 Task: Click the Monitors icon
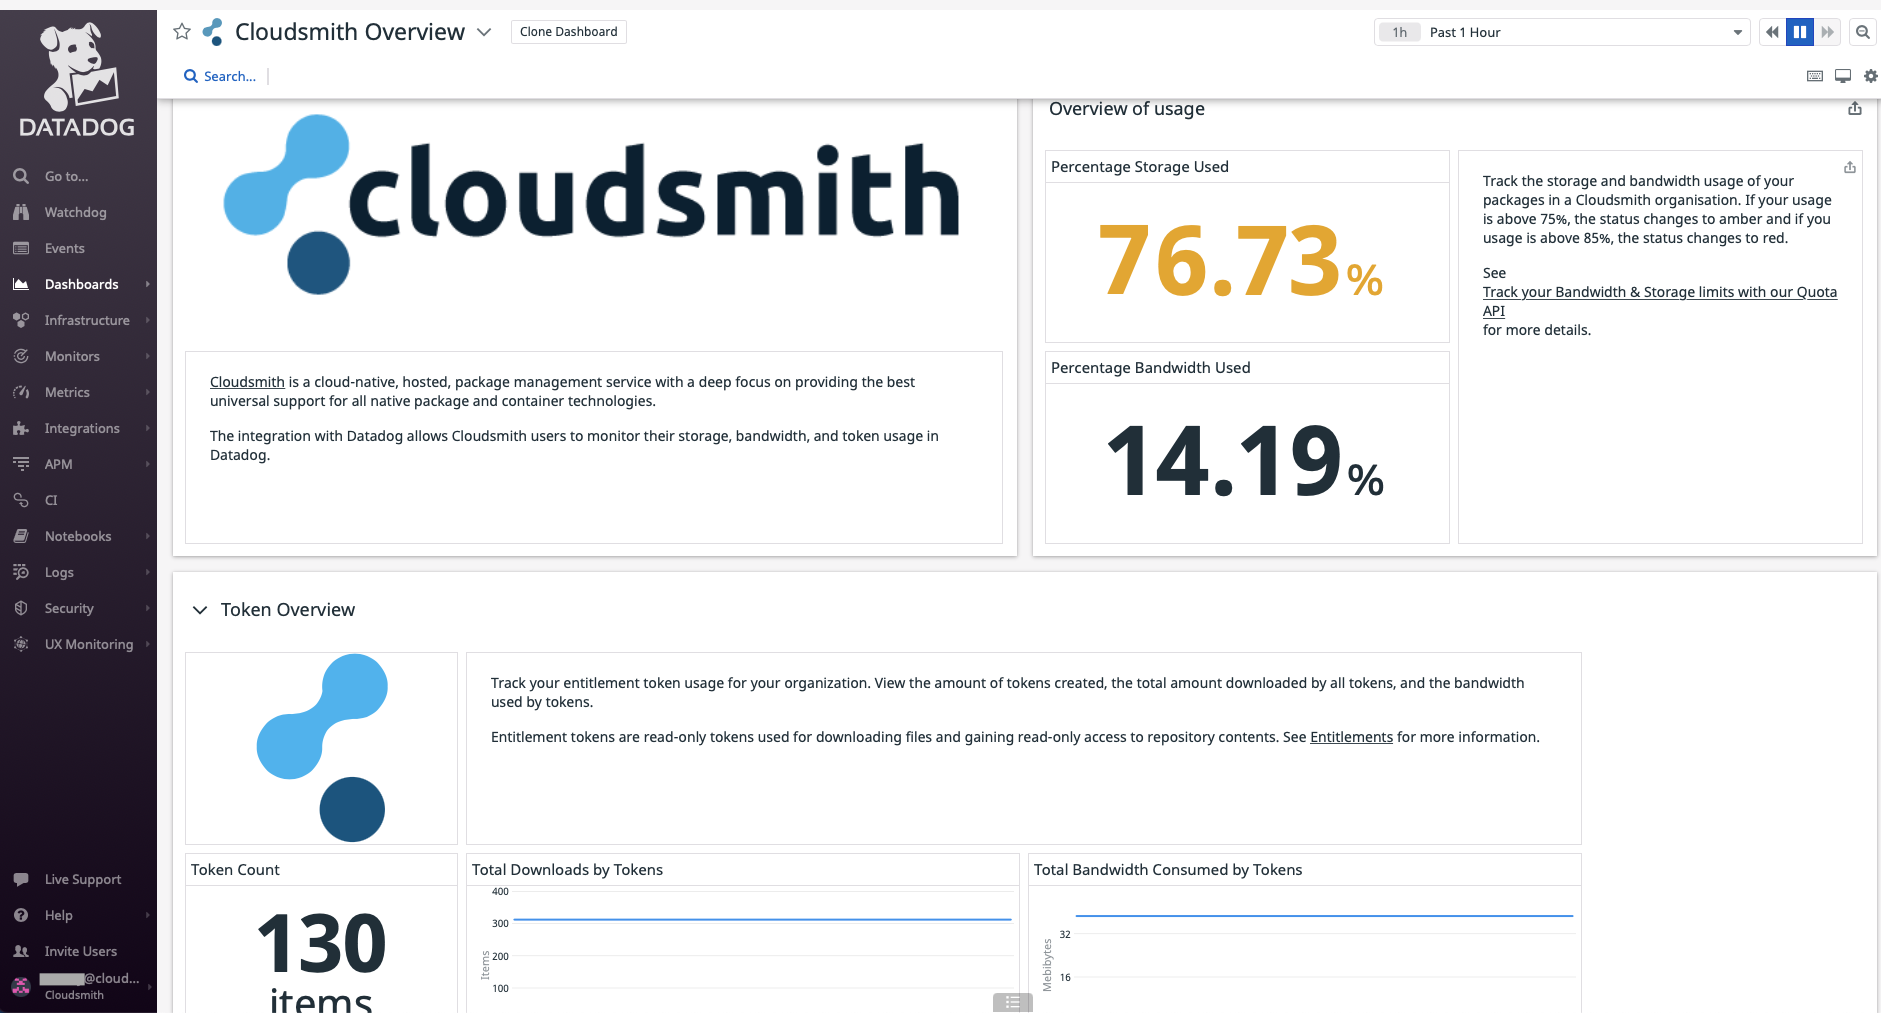[x=21, y=356]
